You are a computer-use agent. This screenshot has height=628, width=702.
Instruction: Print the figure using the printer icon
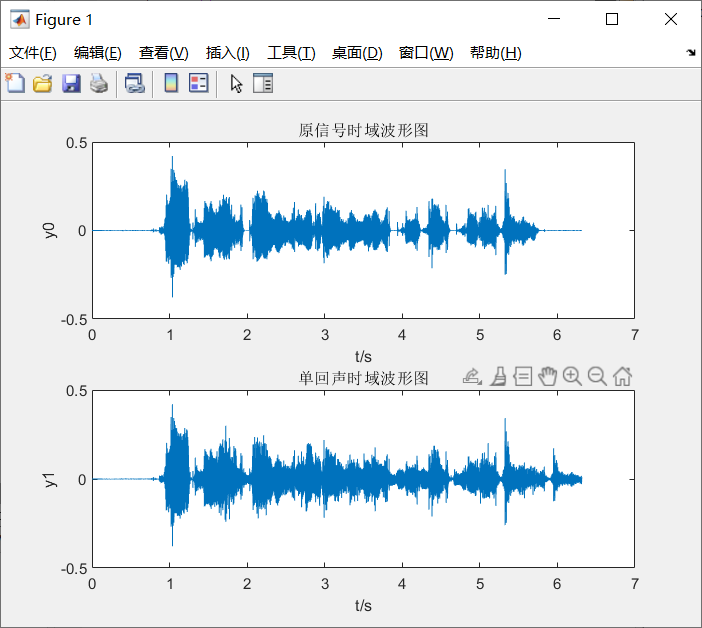(99, 83)
